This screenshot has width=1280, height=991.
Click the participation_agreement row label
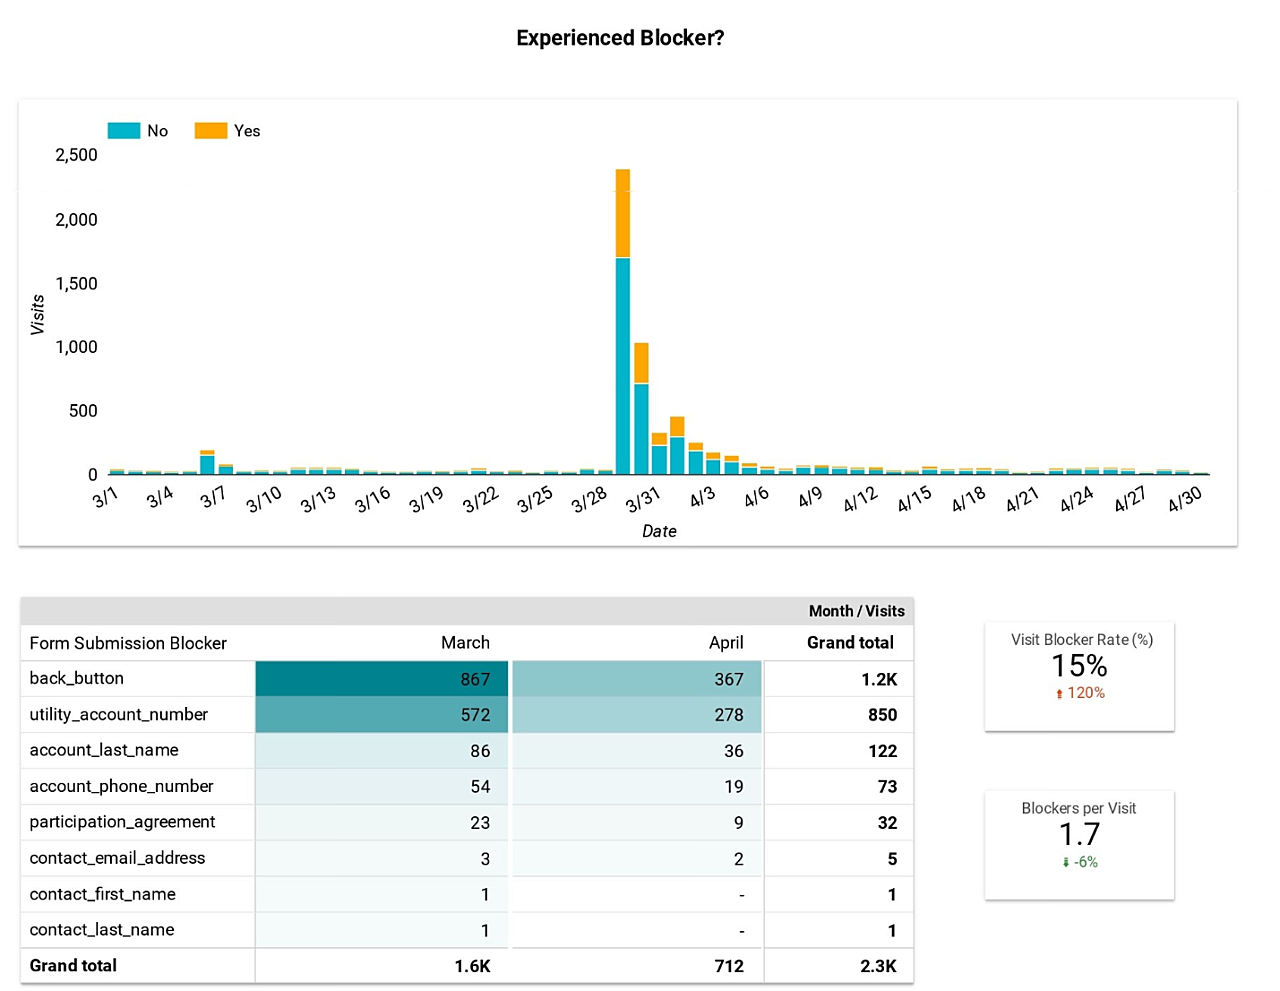coord(122,822)
